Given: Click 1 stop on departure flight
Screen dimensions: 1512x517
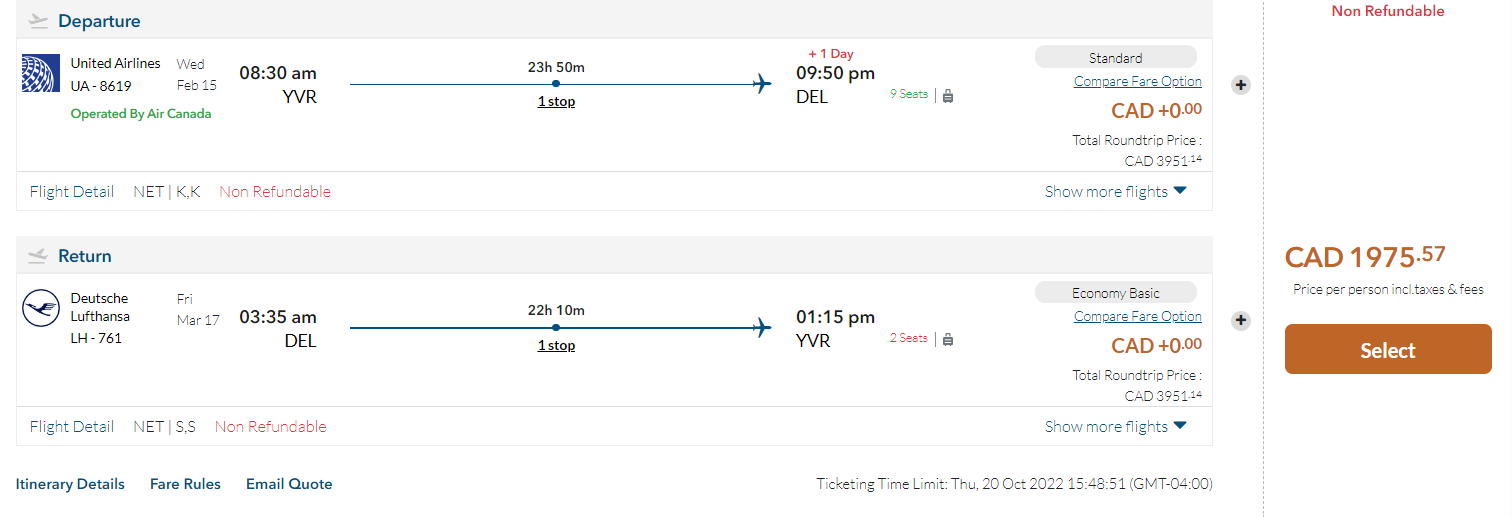Looking at the screenshot, I should 556,101.
